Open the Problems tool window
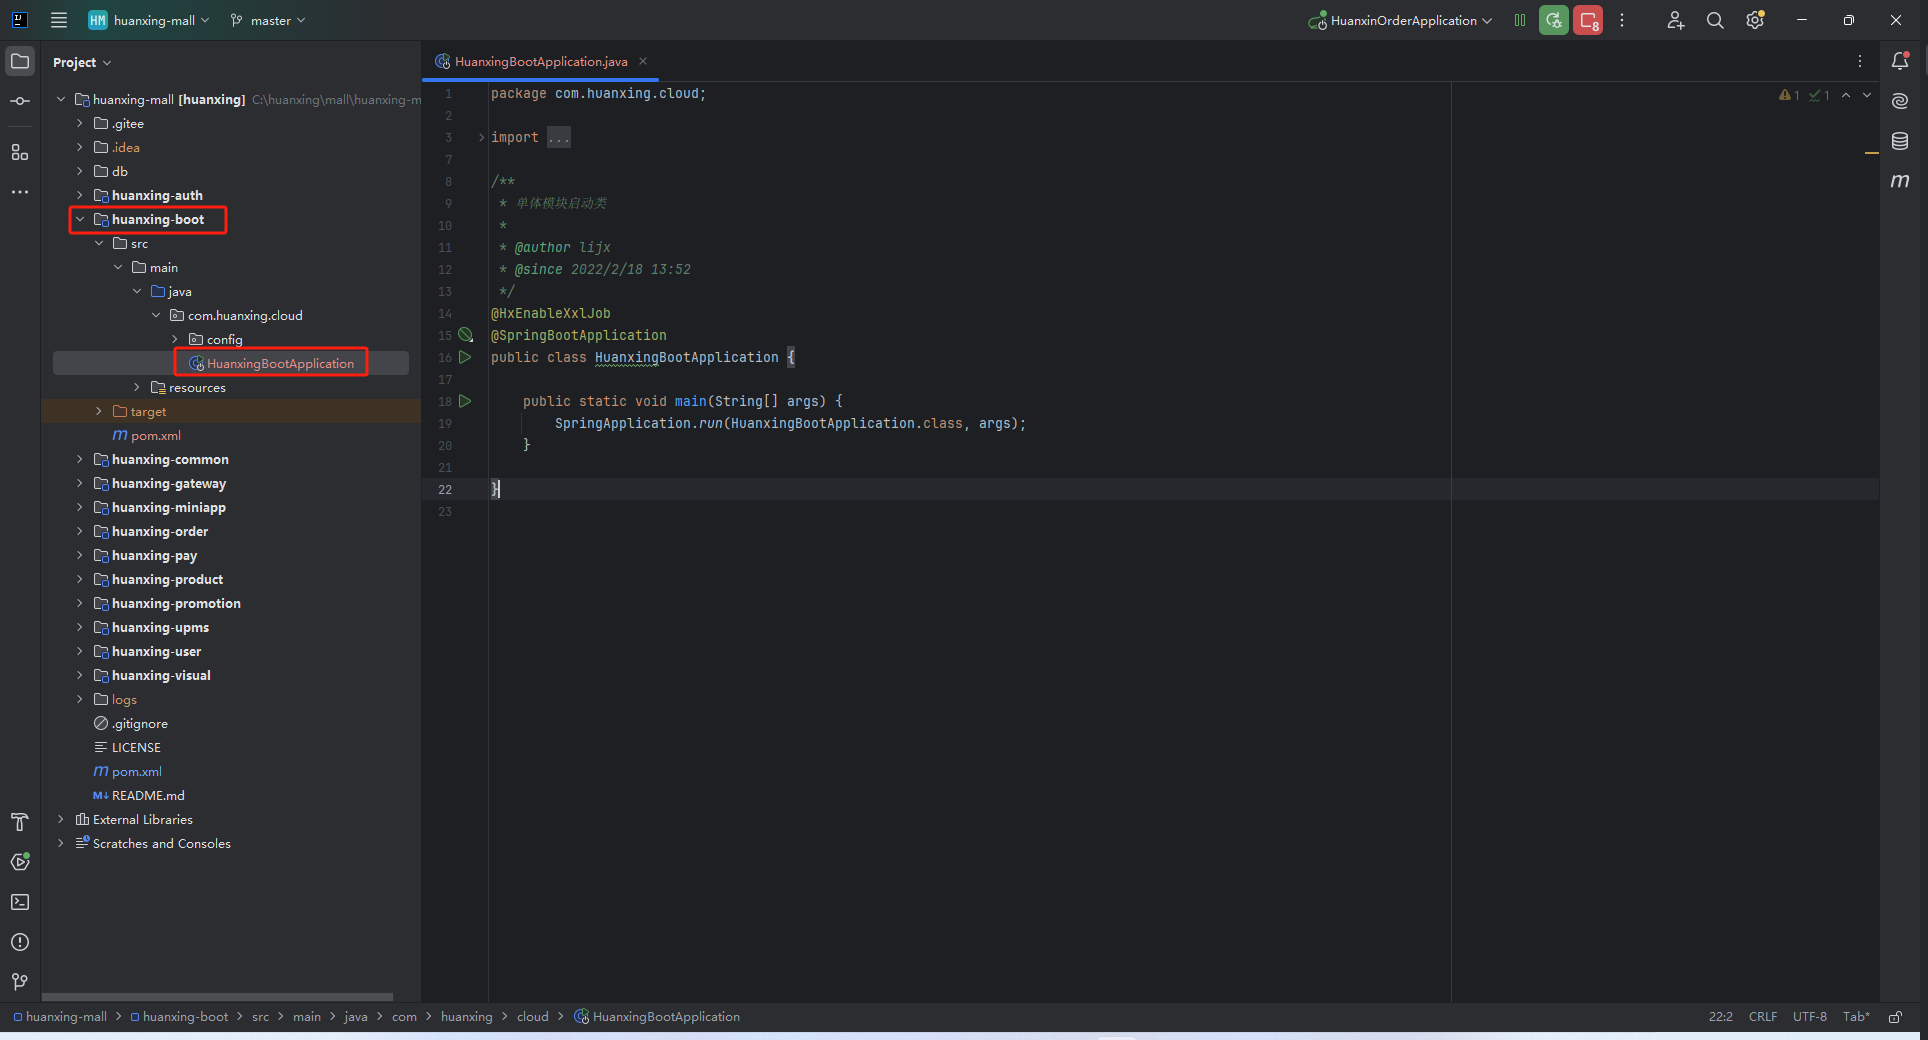The width and height of the screenshot is (1928, 1040). click(x=20, y=942)
